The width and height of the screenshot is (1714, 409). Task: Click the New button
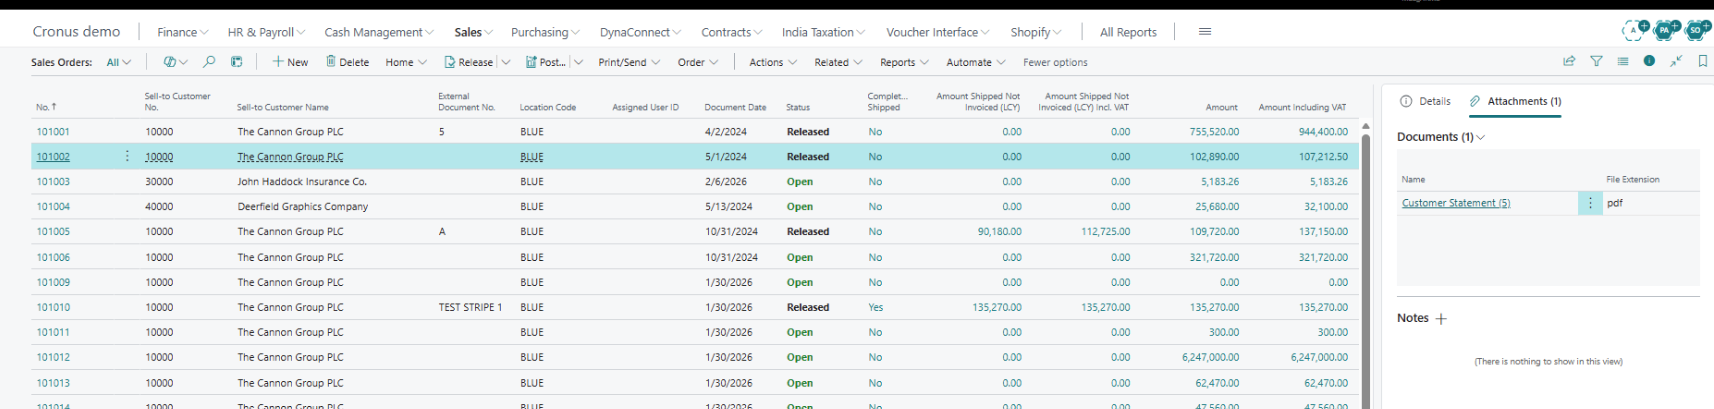coord(290,62)
